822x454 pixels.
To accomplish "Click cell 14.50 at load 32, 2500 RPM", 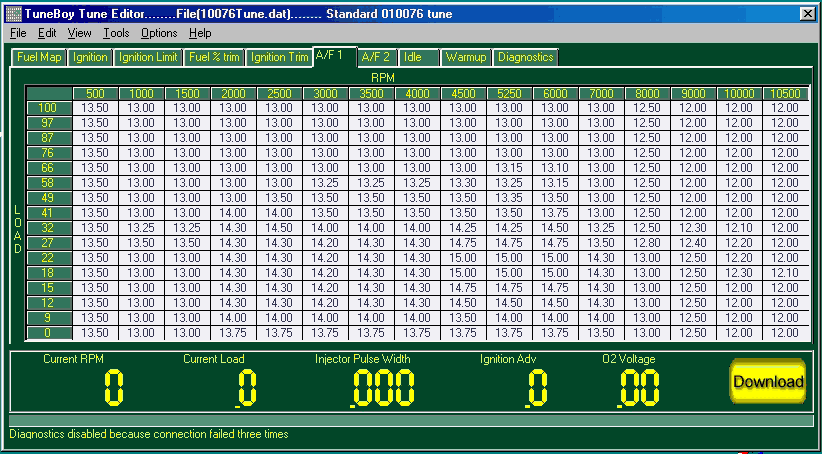I will coord(279,229).
